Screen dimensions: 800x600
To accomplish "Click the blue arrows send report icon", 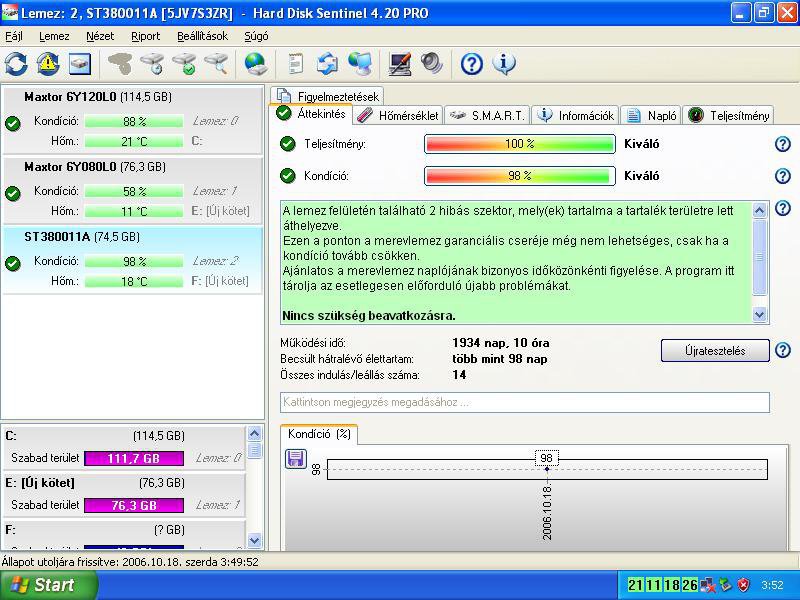I will pos(327,64).
